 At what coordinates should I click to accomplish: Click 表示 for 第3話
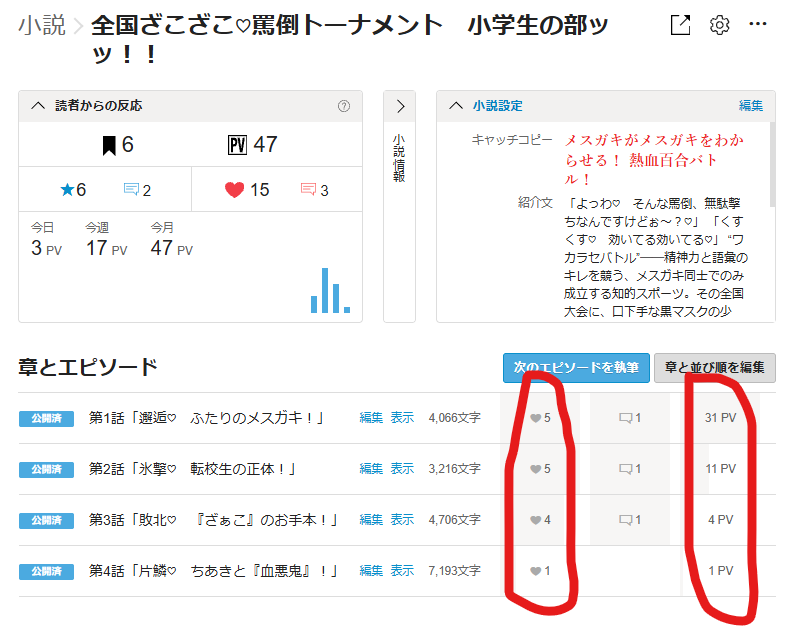[x=402, y=520]
